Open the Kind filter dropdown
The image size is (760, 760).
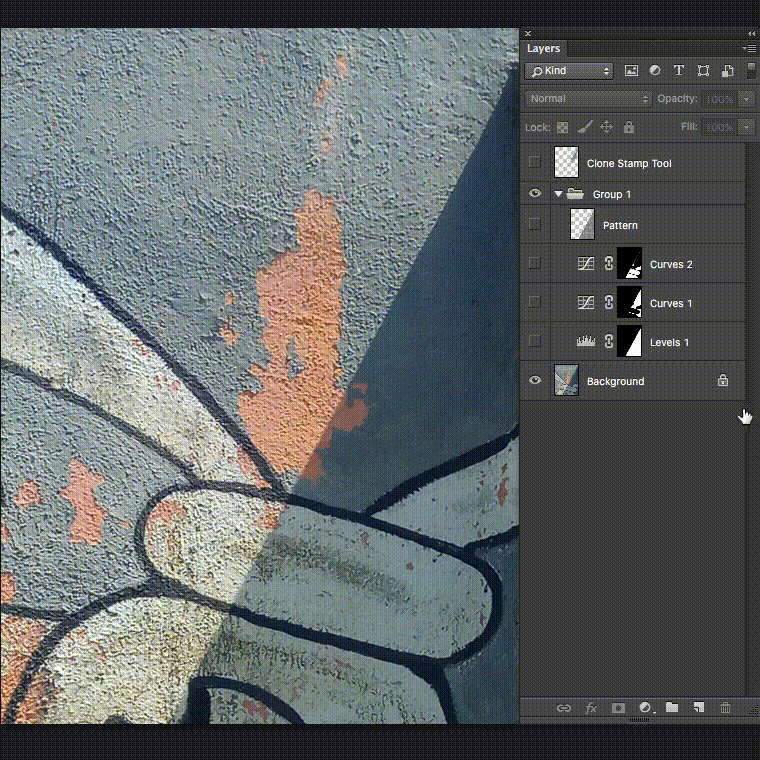click(x=569, y=71)
